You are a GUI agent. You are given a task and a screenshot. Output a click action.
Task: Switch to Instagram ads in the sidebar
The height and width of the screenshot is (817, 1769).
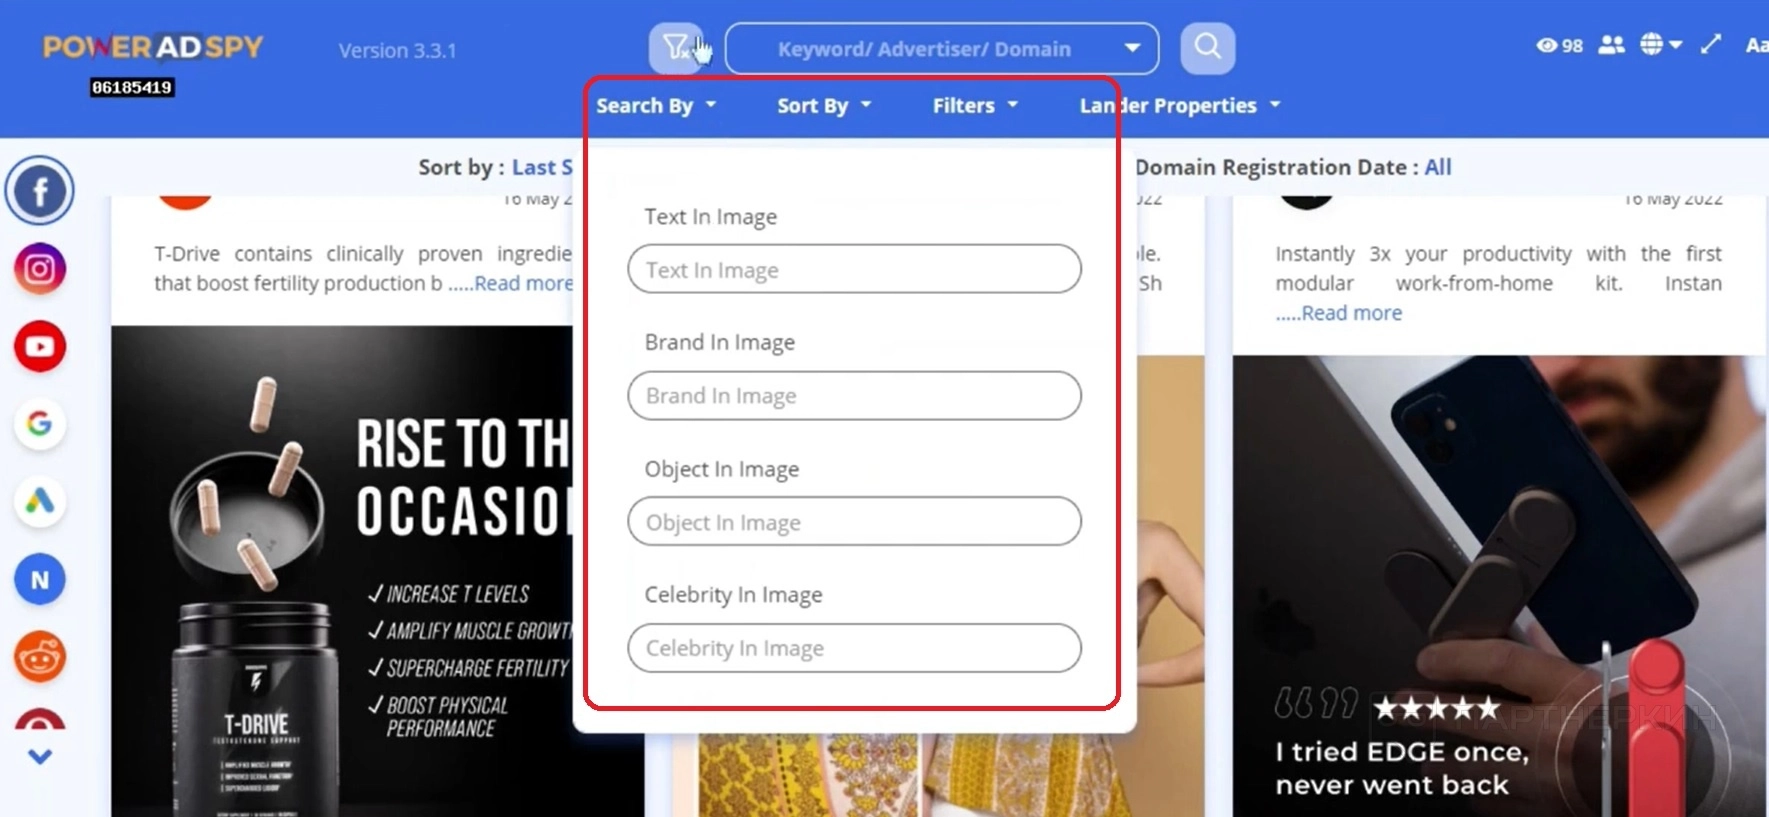(40, 269)
